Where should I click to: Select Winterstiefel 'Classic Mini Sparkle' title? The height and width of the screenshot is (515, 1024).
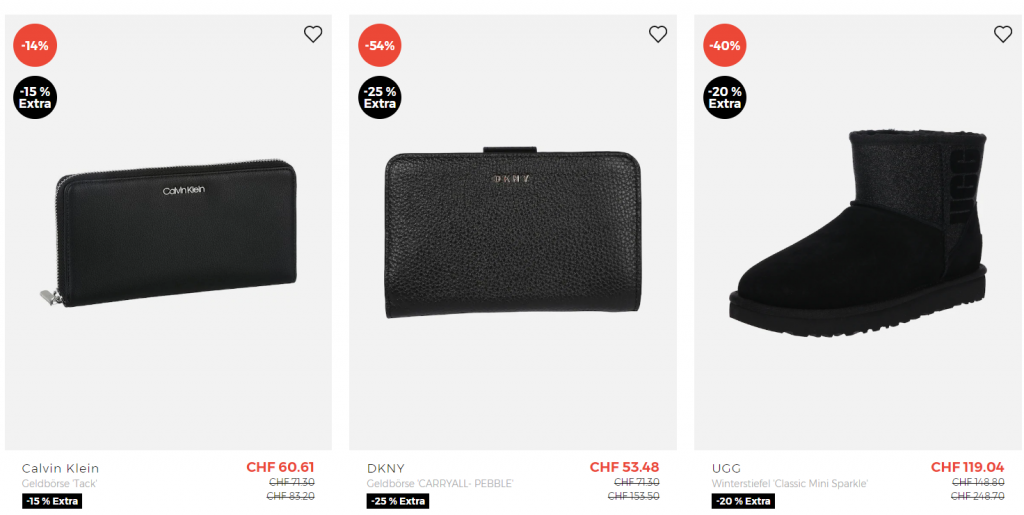tap(789, 484)
